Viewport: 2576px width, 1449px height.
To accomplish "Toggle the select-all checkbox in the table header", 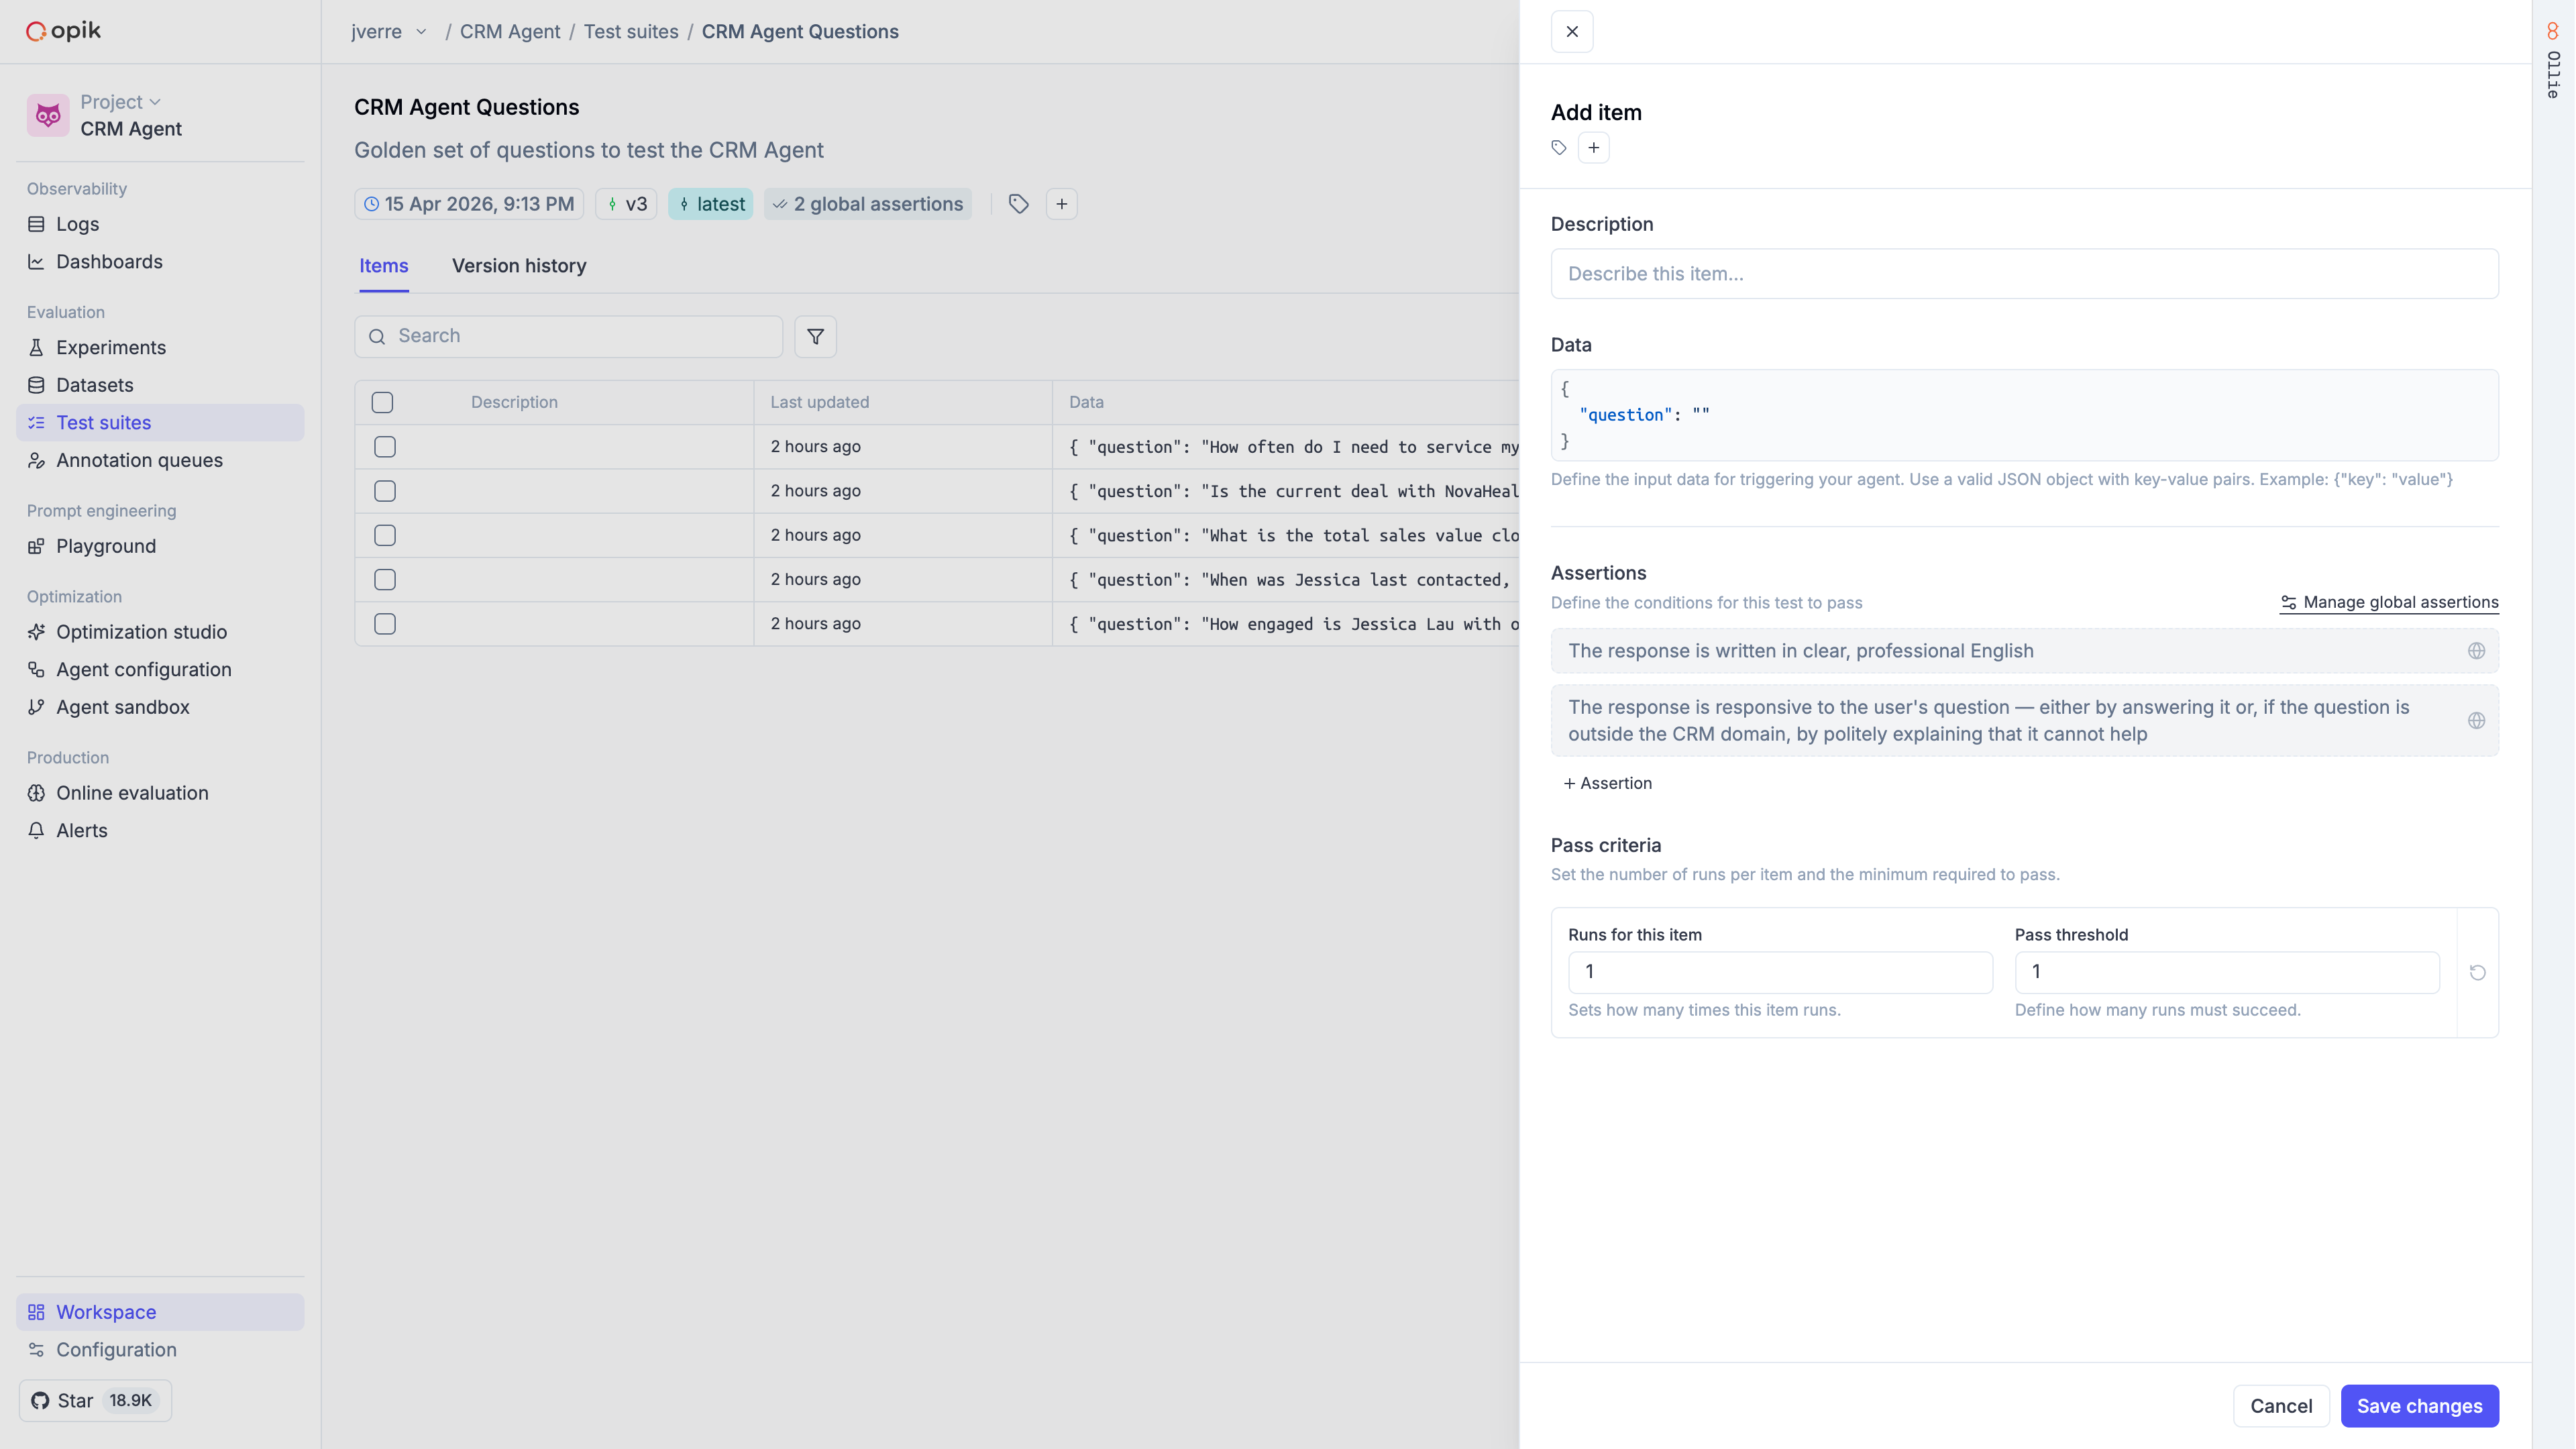I will (x=383, y=402).
